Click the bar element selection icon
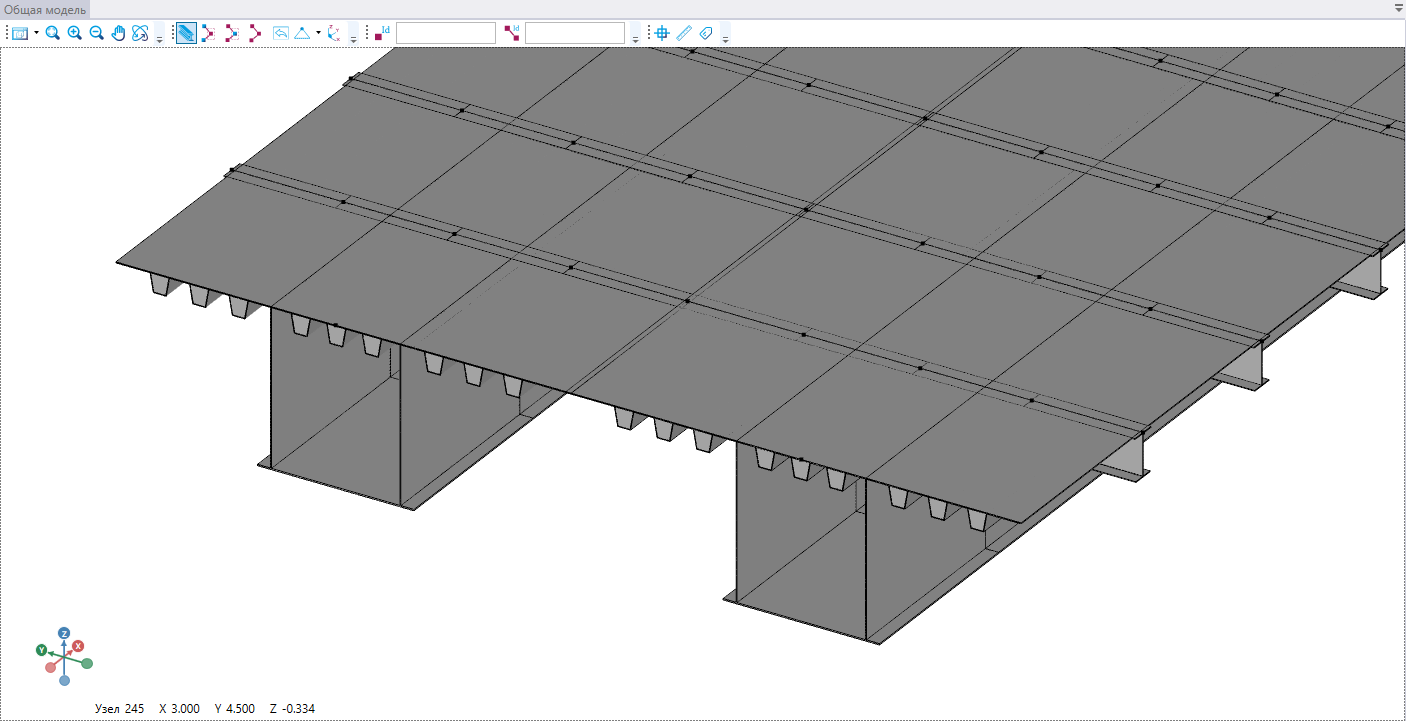Image resolution: width=1406 pixels, height=721 pixels. (x=255, y=33)
